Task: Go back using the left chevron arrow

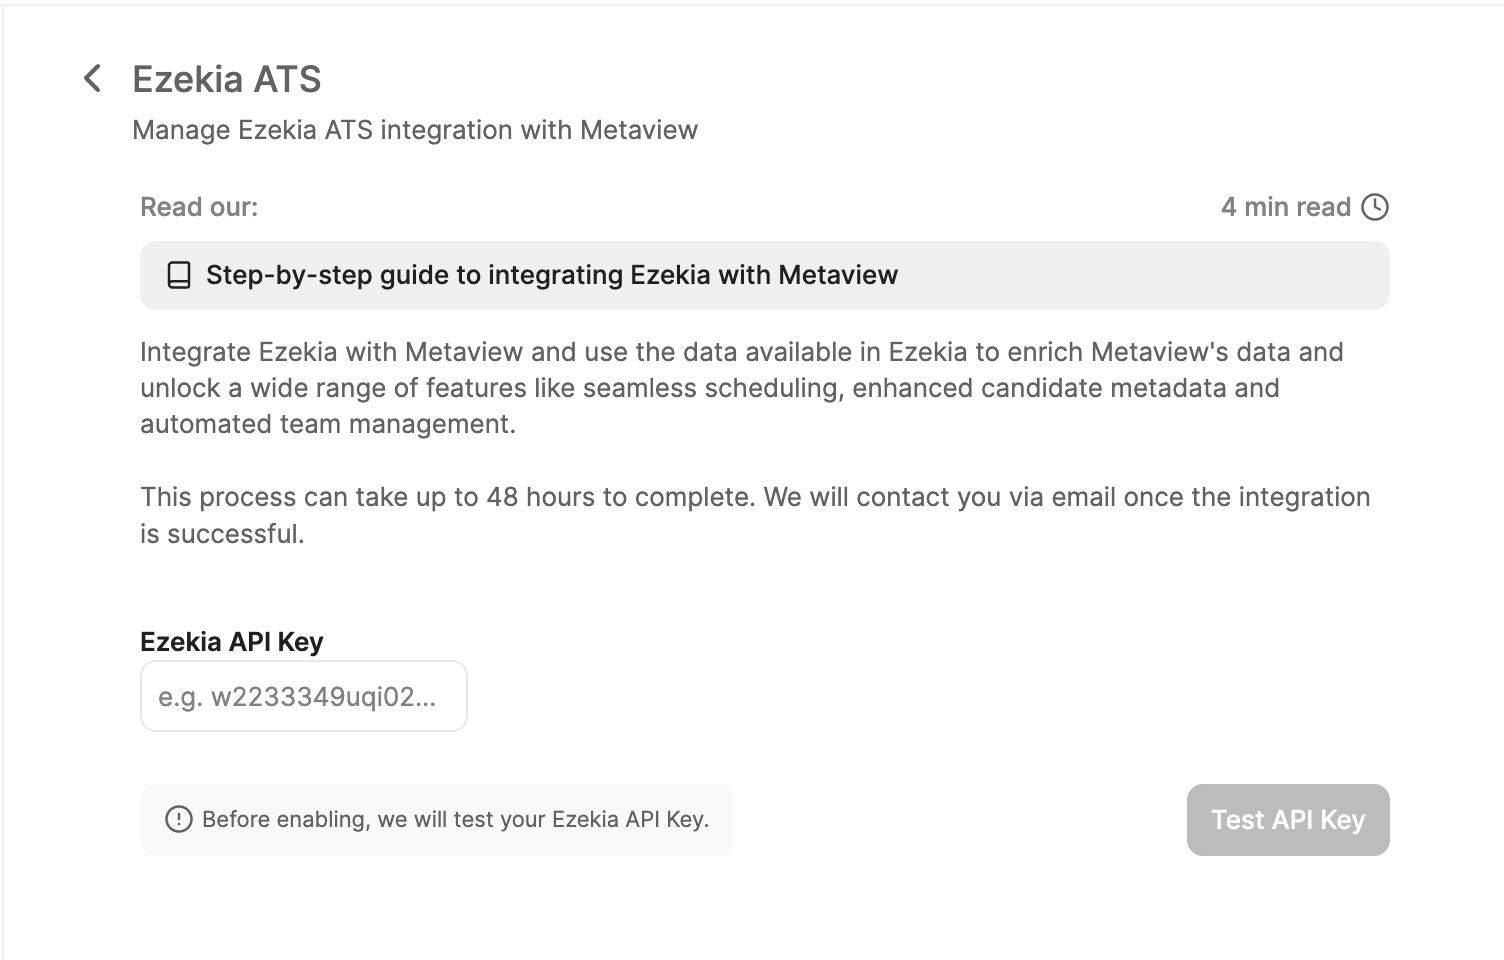Action: click(92, 78)
